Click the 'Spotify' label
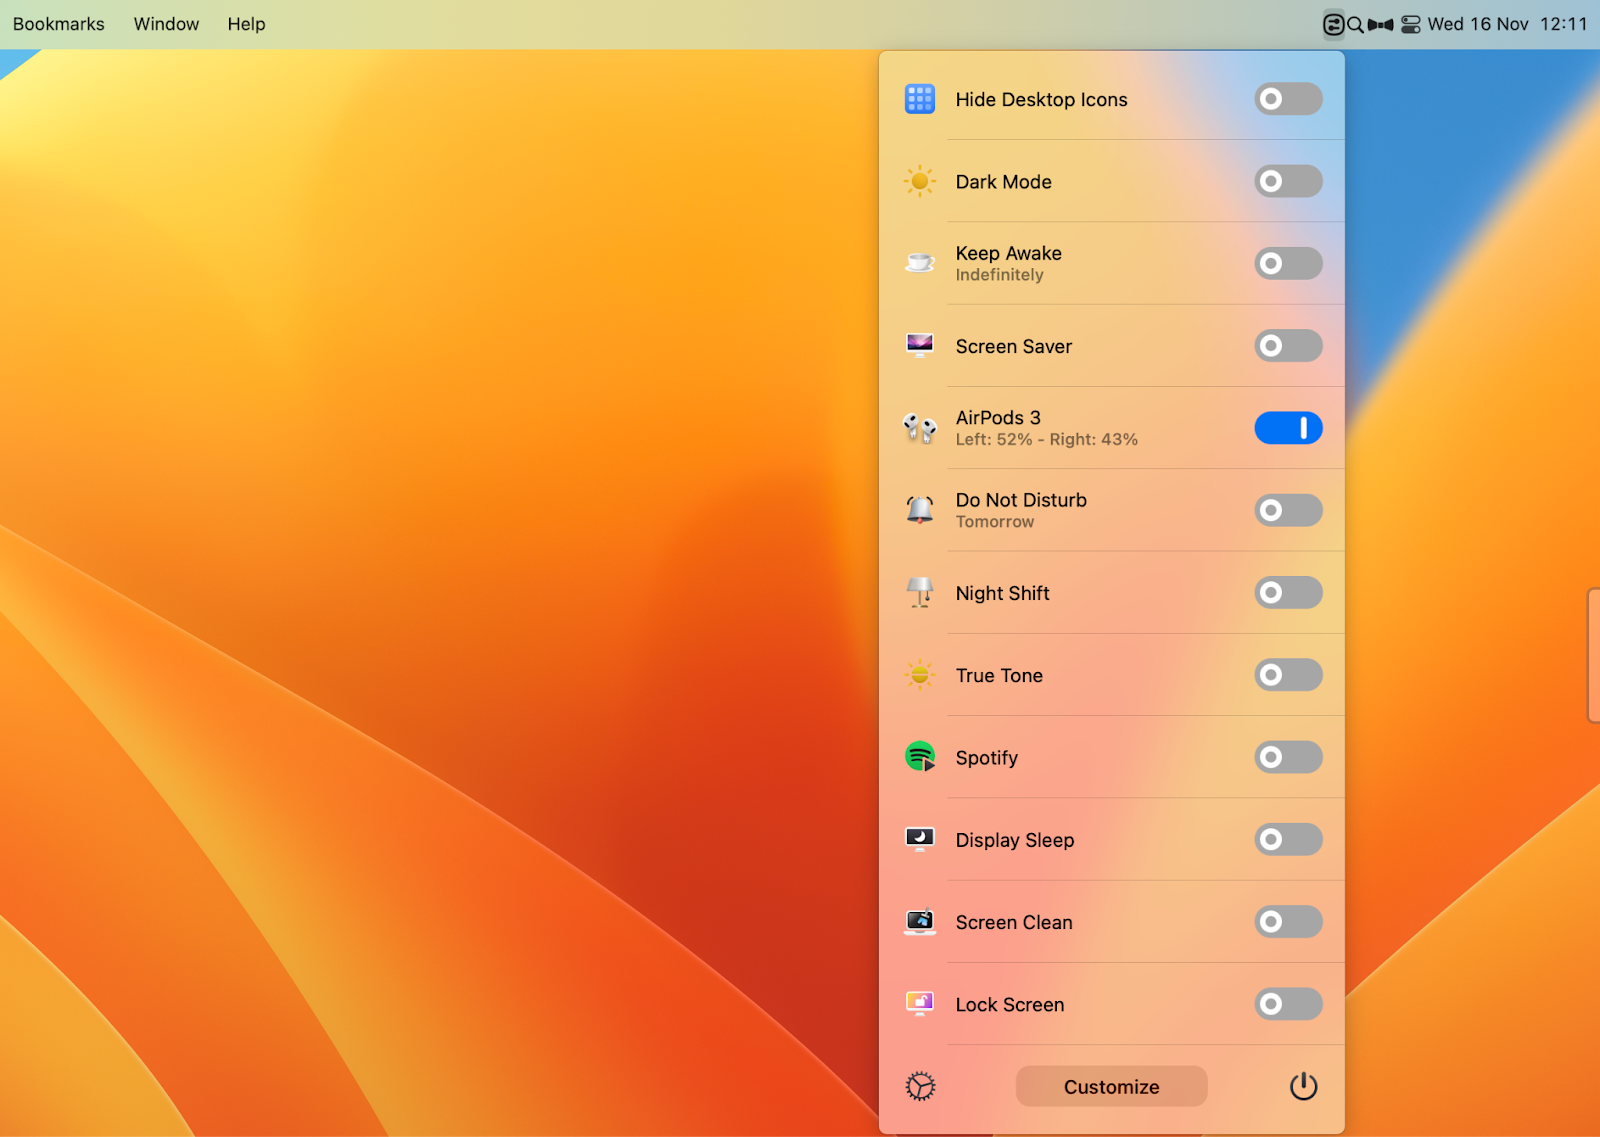 click(x=986, y=758)
